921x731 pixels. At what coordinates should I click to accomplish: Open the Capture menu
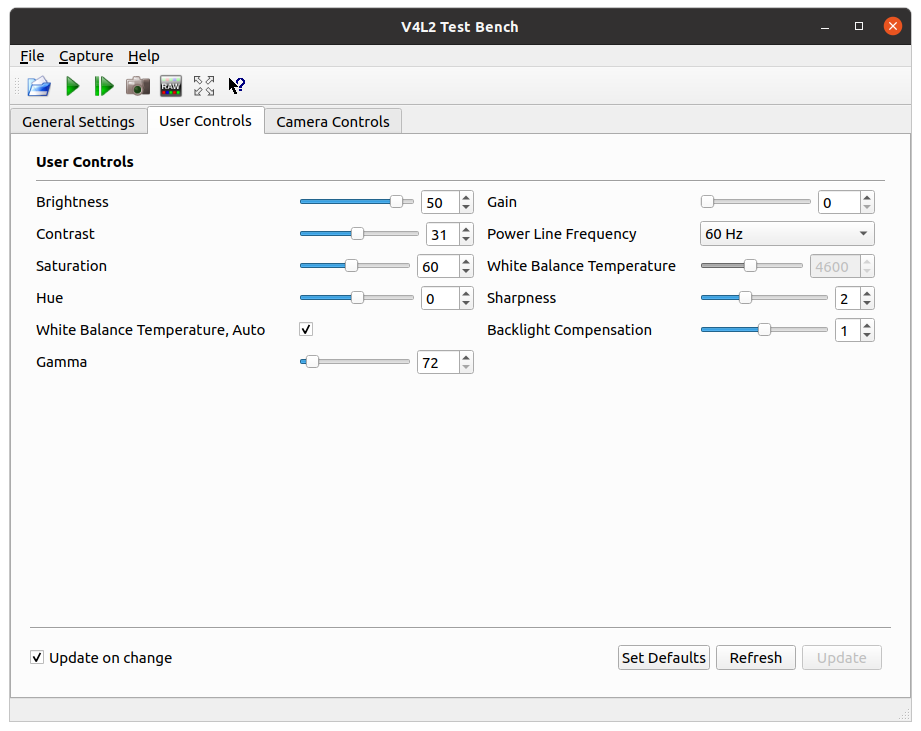pyautogui.click(x=86, y=56)
